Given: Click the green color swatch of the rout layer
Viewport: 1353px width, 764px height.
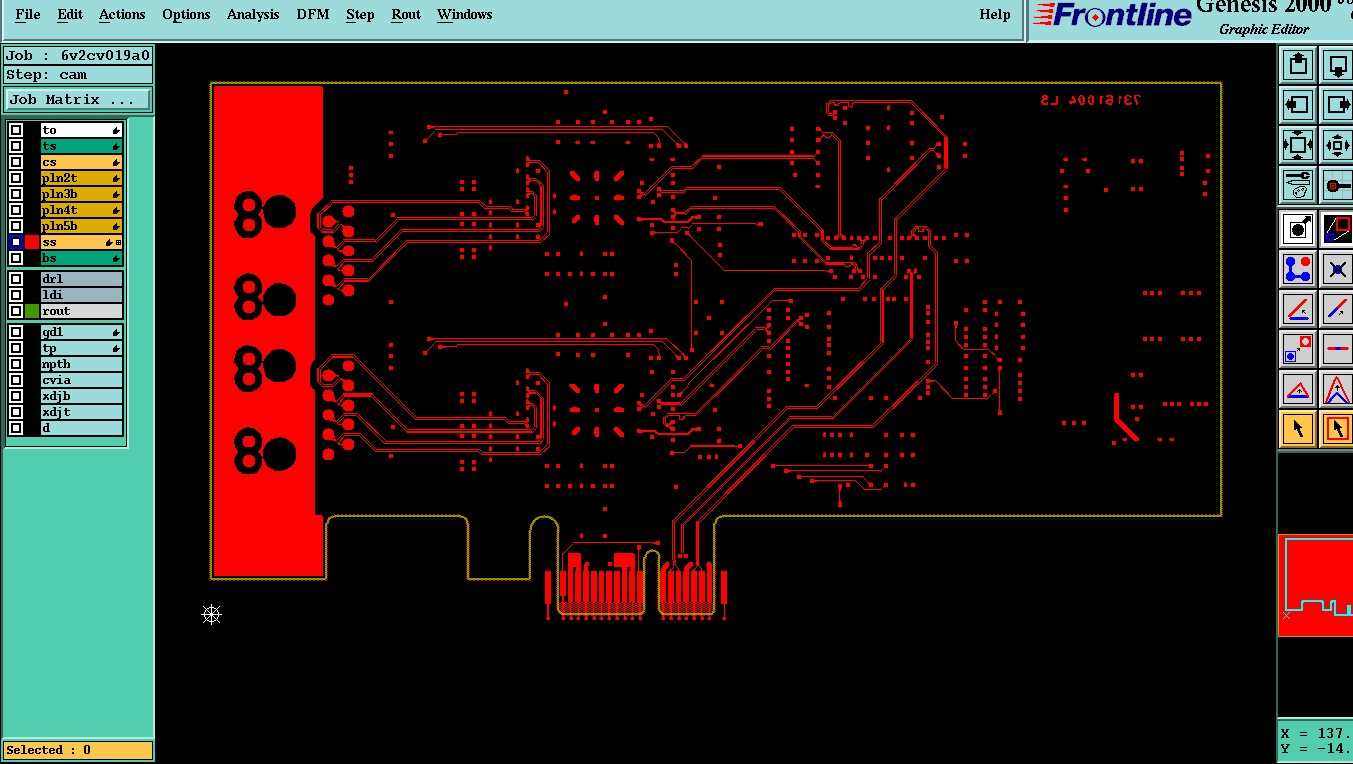Looking at the screenshot, I should [x=32, y=311].
